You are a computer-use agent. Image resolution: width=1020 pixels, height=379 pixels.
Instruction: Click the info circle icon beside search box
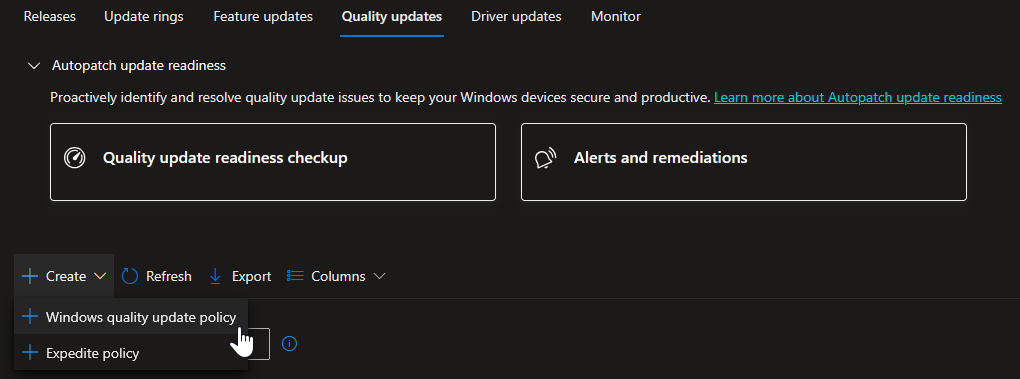point(289,343)
